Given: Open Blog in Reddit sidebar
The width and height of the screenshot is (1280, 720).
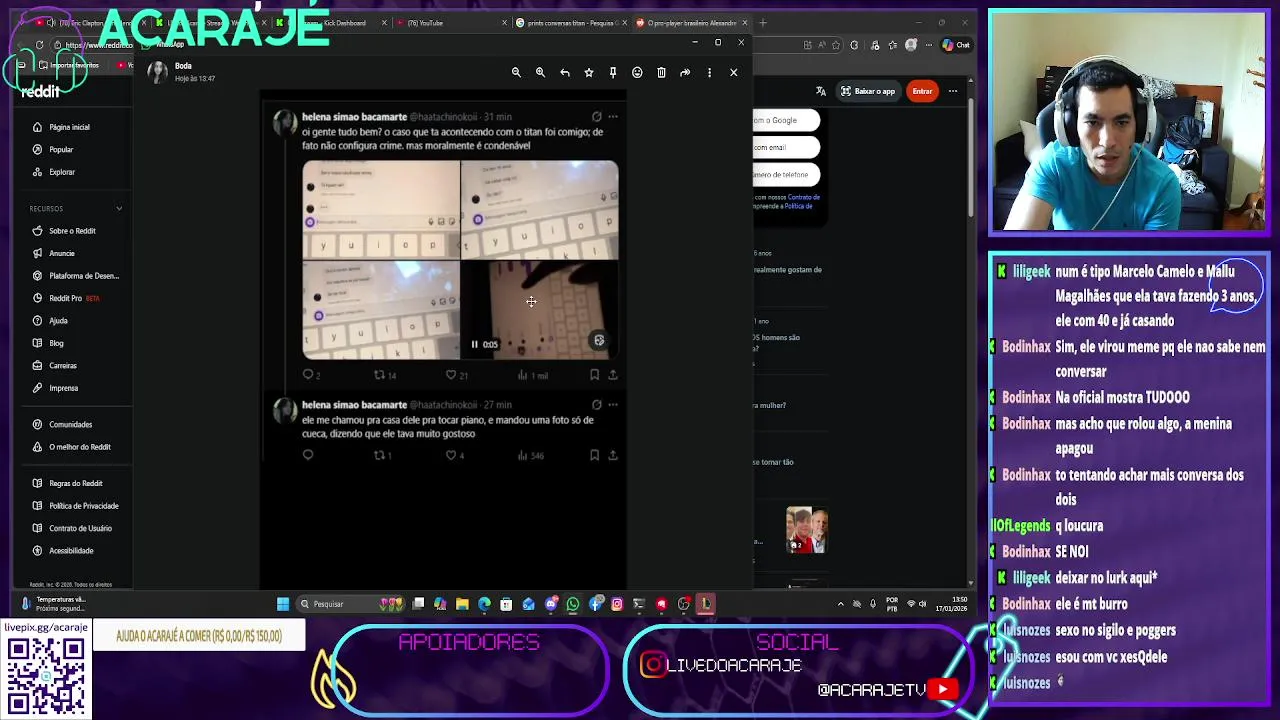Looking at the screenshot, I should [56, 343].
